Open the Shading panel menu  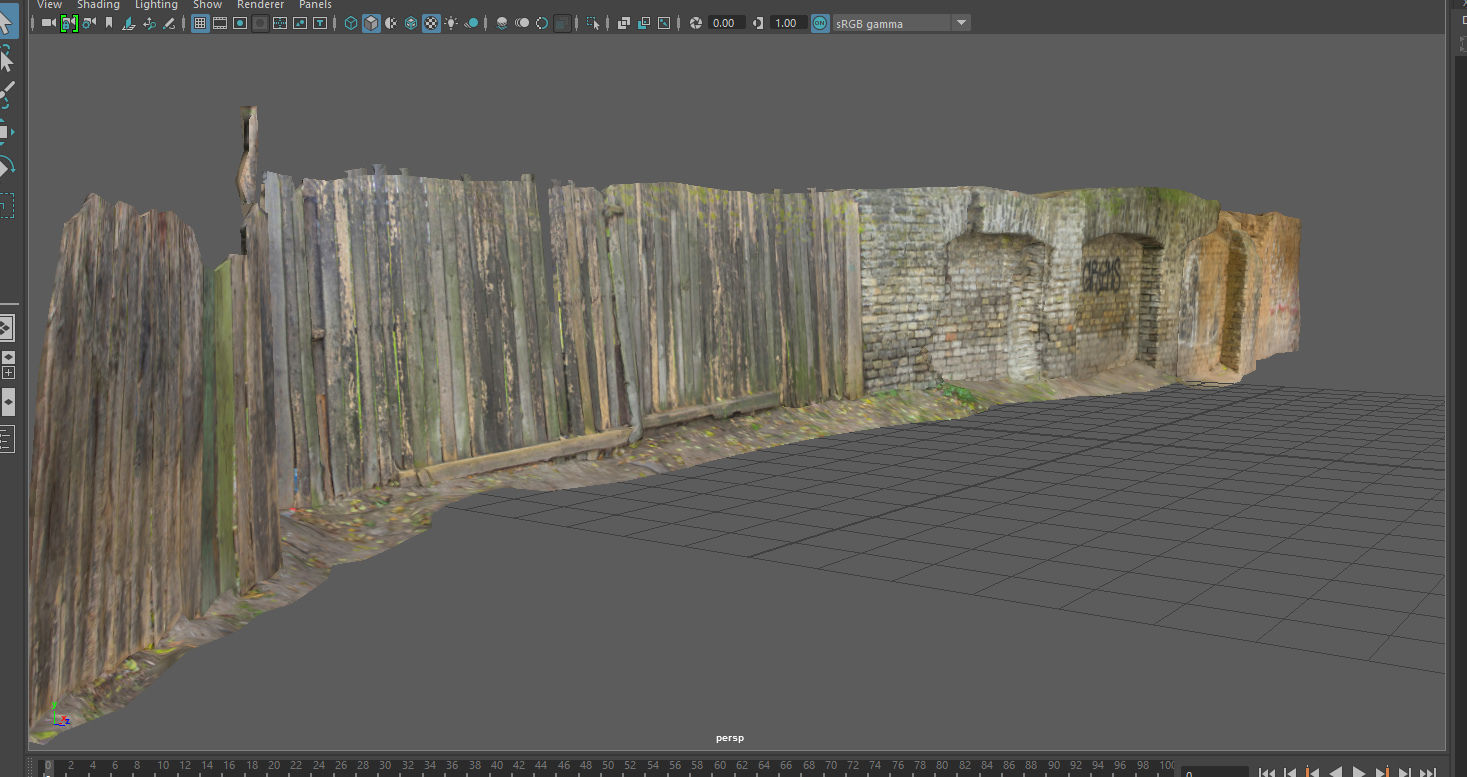click(98, 5)
